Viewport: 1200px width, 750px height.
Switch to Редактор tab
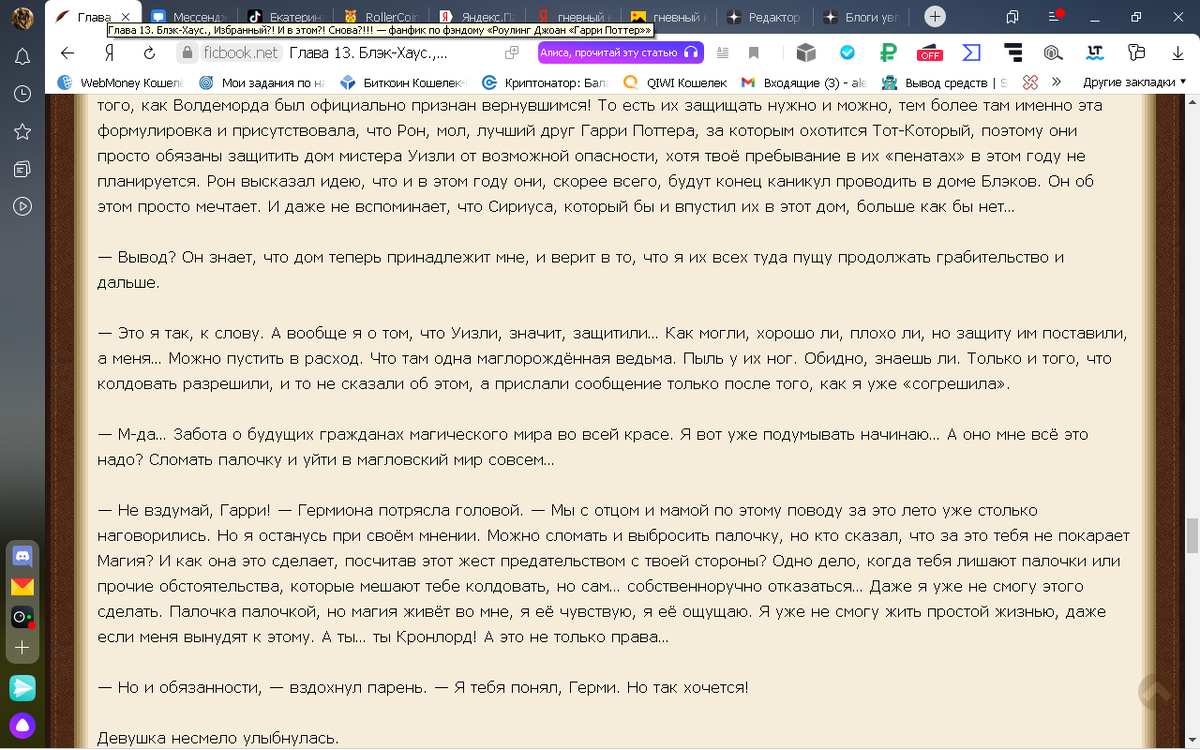(x=765, y=17)
